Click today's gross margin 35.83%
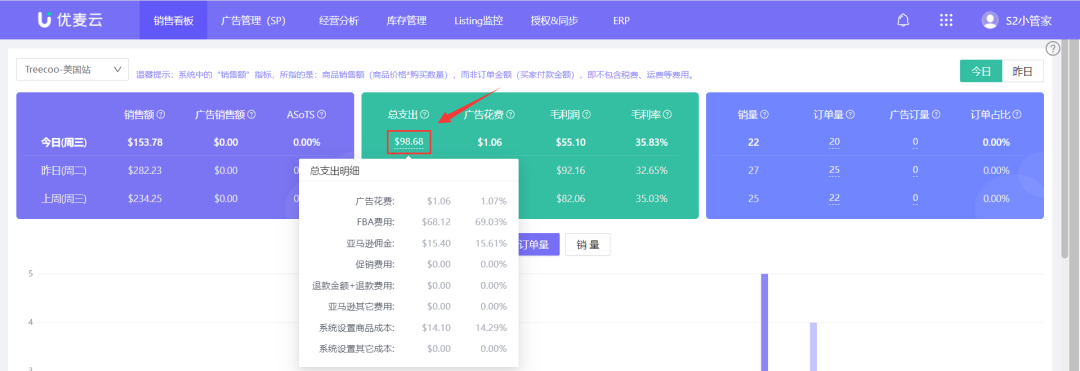This screenshot has width=1080, height=371. [x=652, y=142]
